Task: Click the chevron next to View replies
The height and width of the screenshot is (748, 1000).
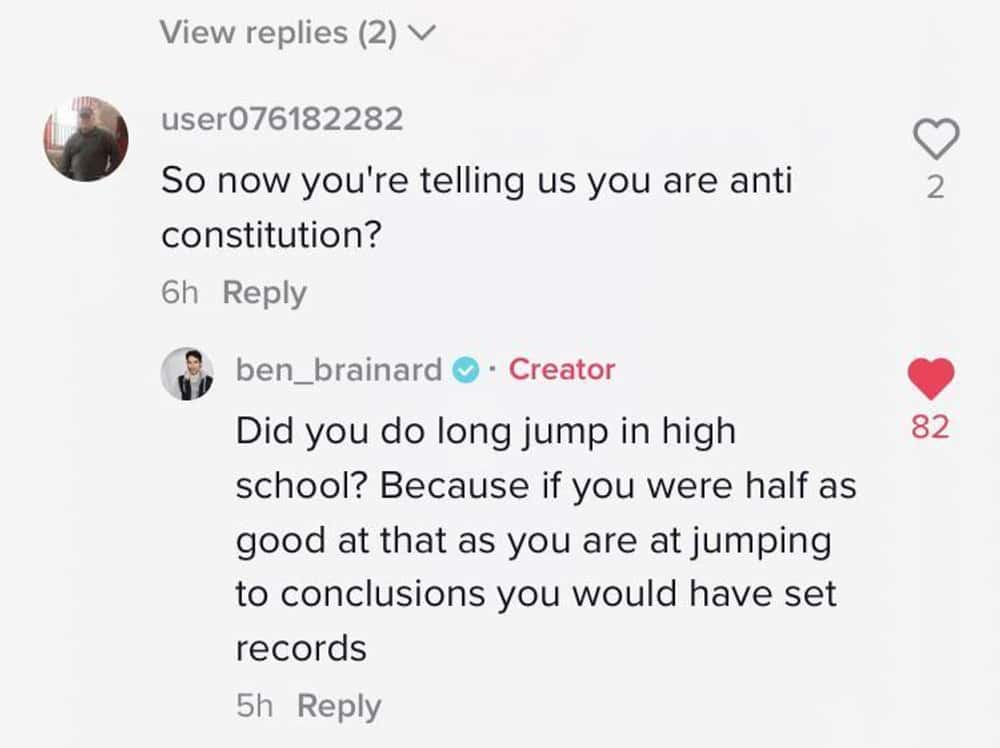Action: point(422,32)
